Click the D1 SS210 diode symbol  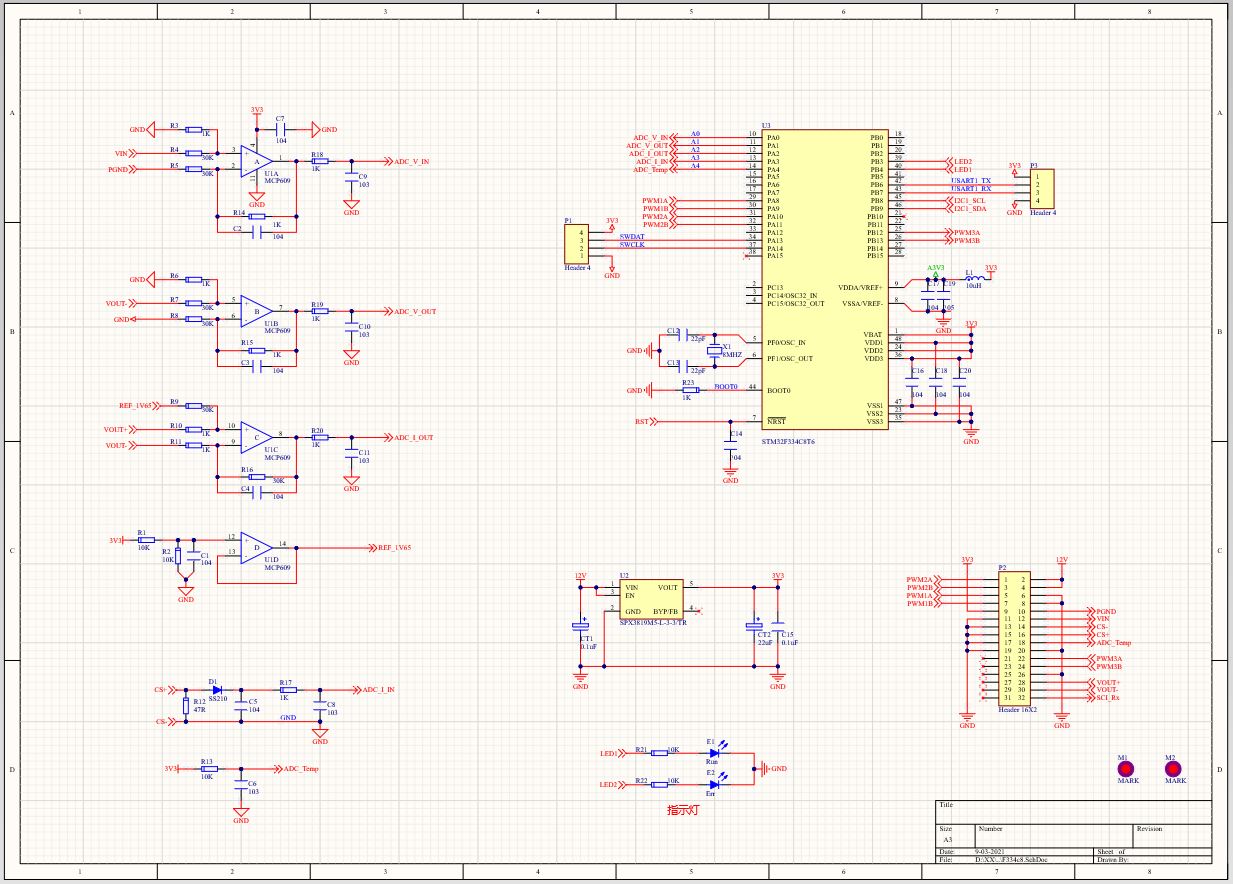[x=214, y=690]
